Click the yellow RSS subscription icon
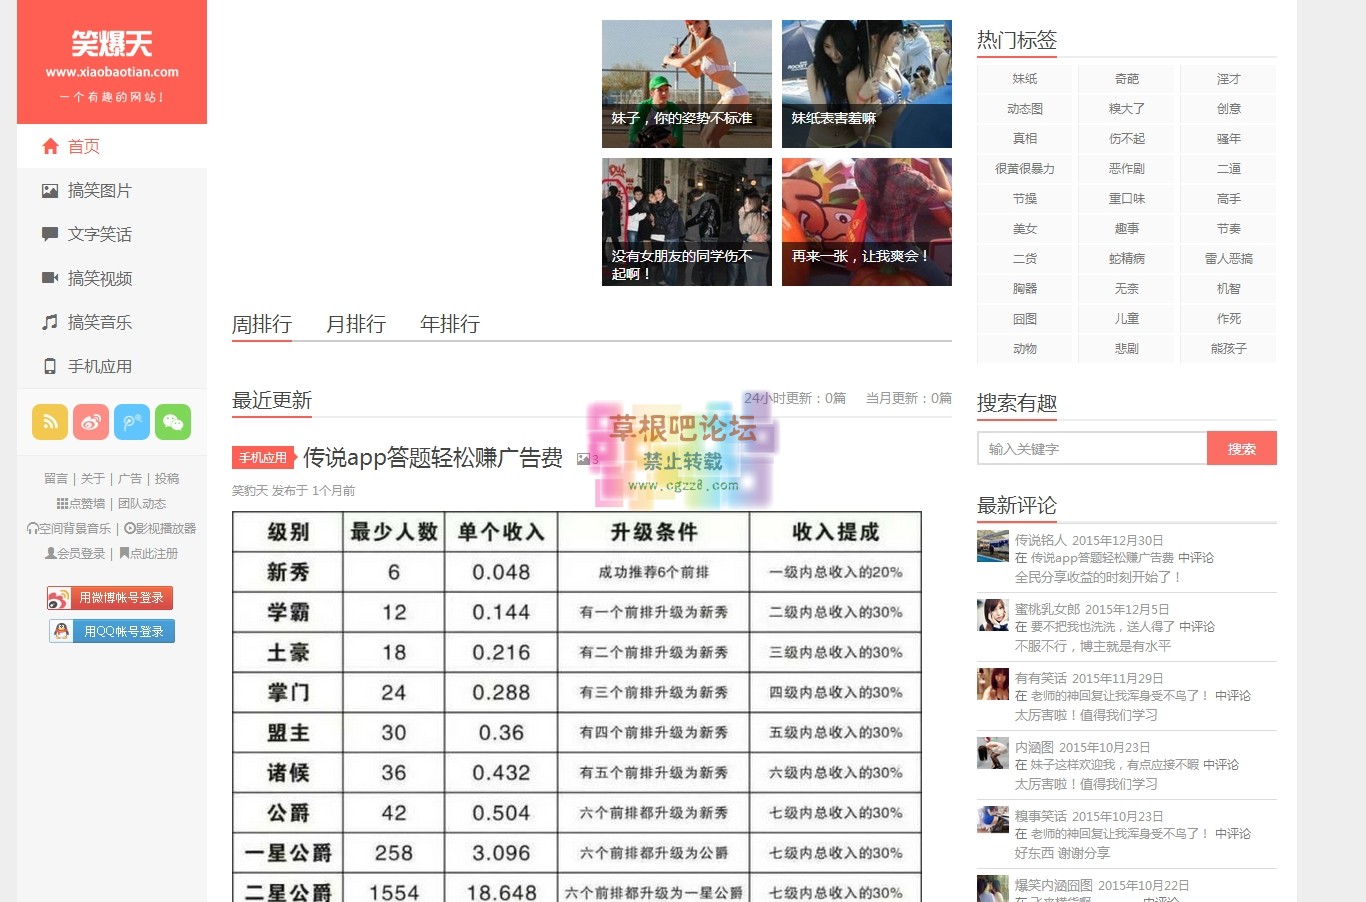Viewport: 1366px width, 902px height. coord(50,422)
